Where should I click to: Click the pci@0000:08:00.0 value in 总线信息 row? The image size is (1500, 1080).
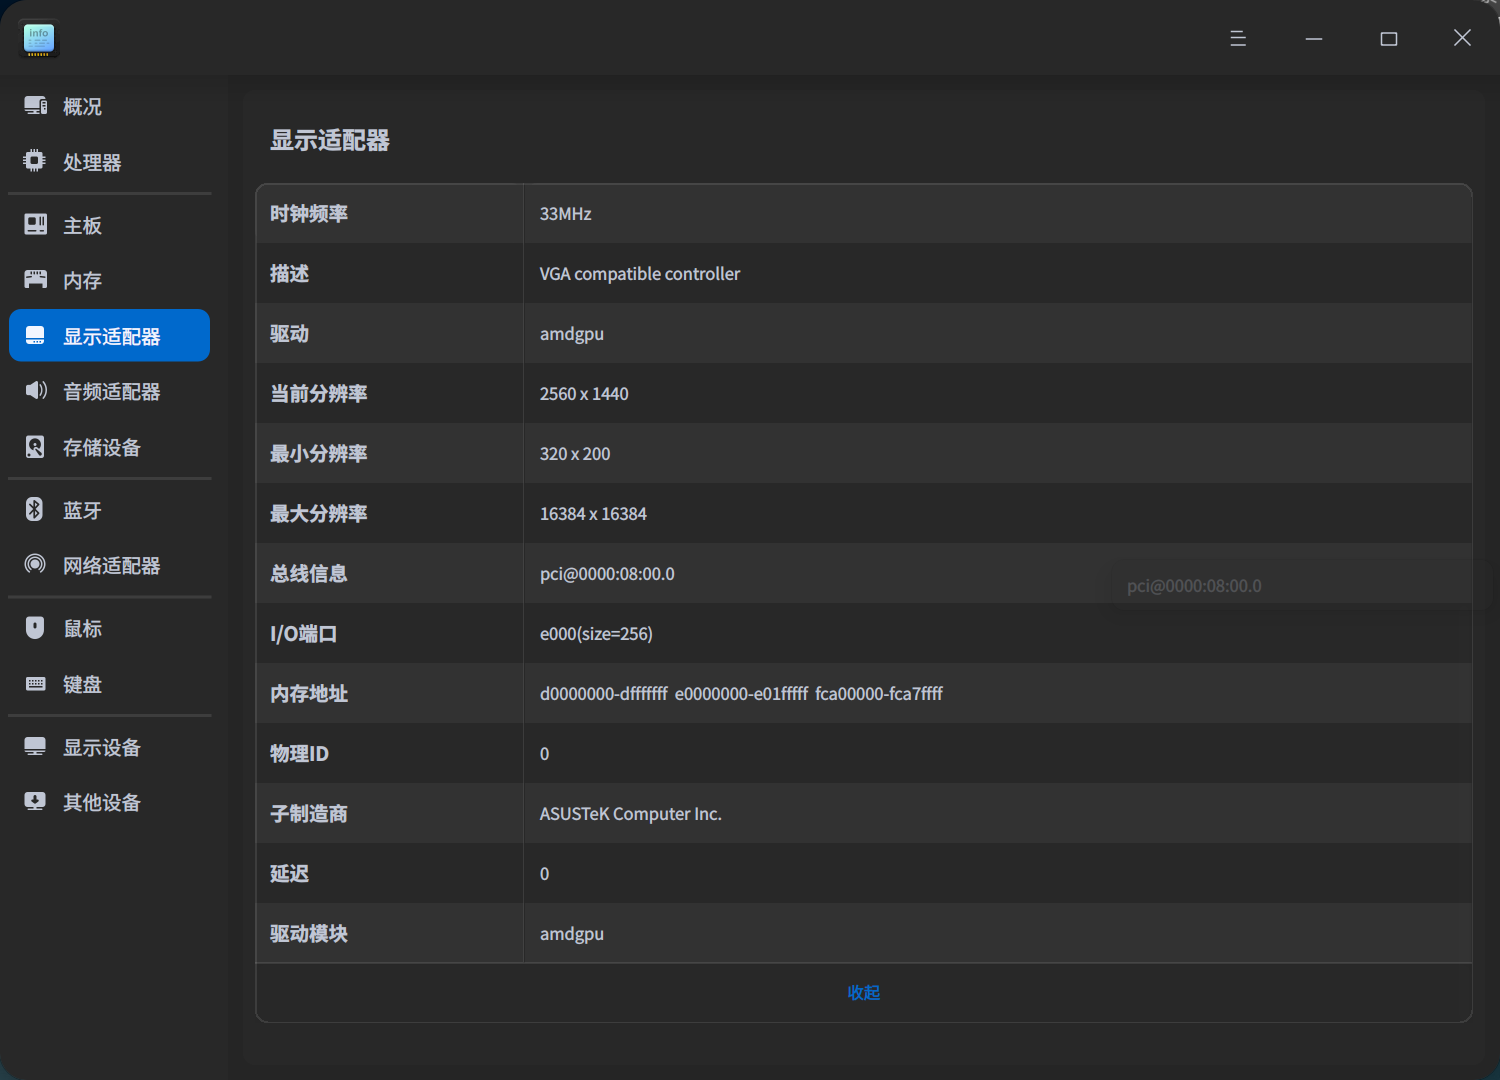point(607,574)
